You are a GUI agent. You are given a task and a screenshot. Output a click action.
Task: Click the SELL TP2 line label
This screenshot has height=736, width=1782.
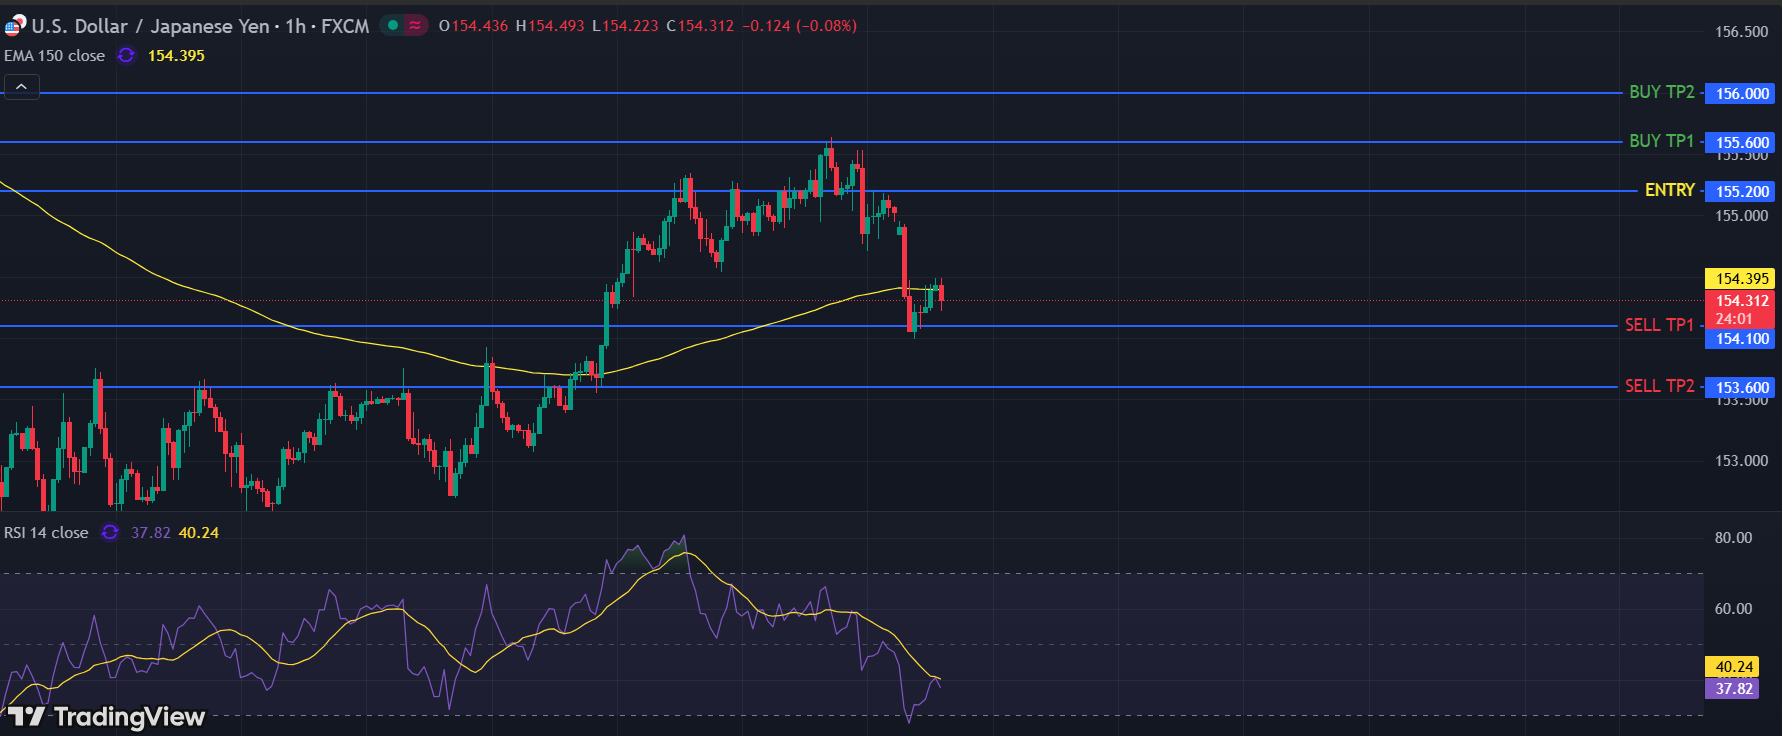pos(1659,386)
